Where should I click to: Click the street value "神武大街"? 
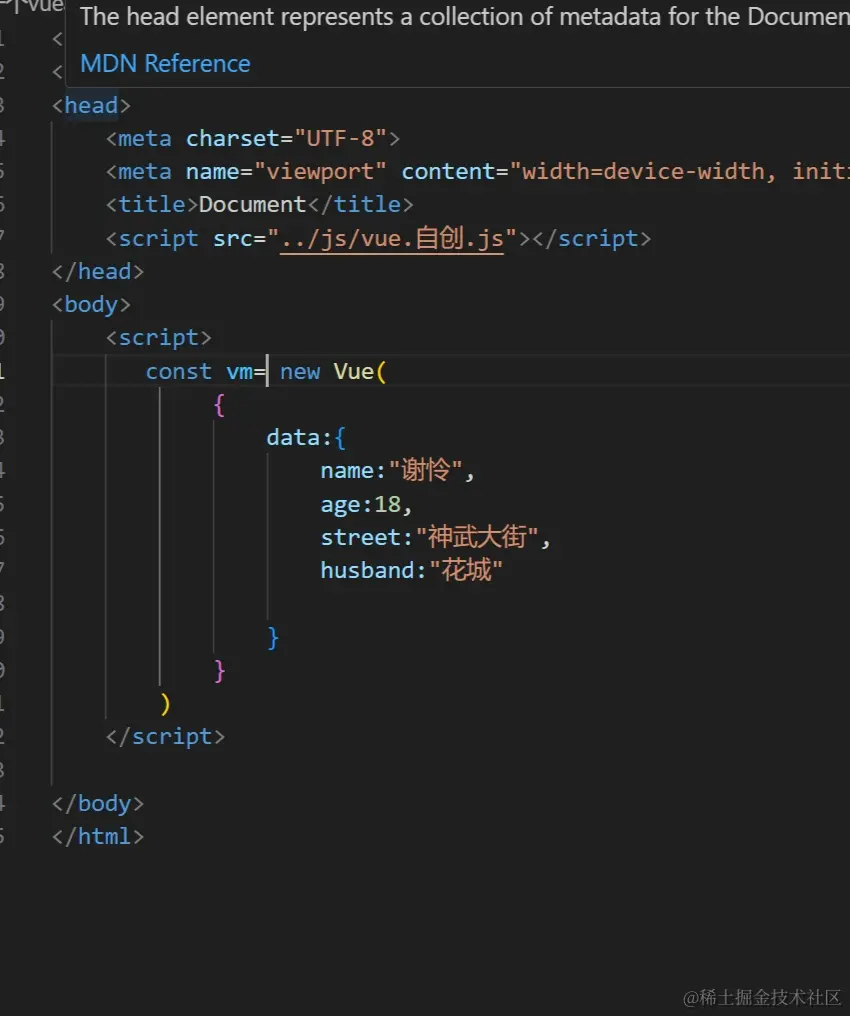[477, 537]
